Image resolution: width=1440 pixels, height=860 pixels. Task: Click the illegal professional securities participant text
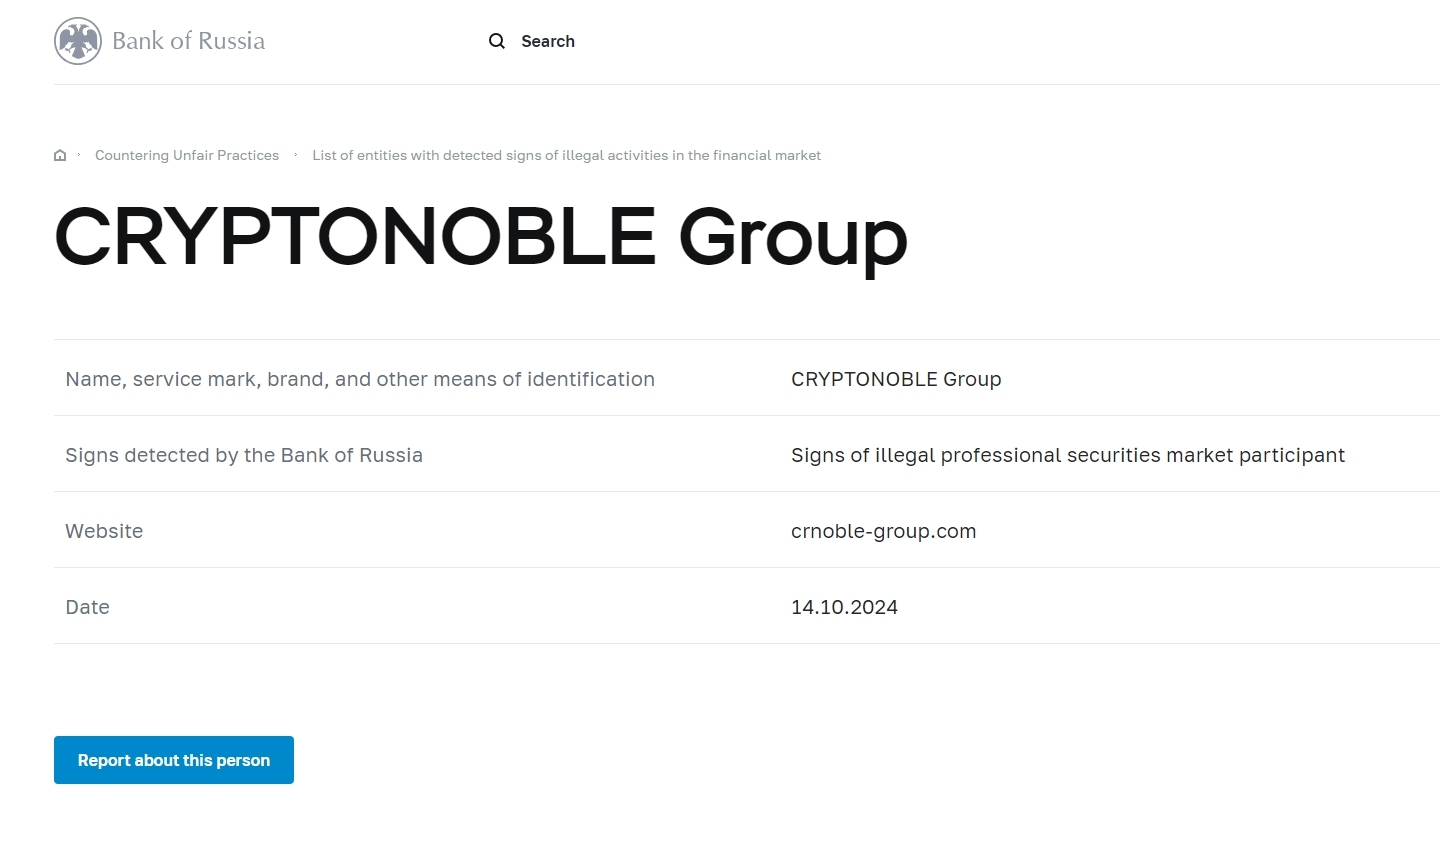[x=1067, y=455]
